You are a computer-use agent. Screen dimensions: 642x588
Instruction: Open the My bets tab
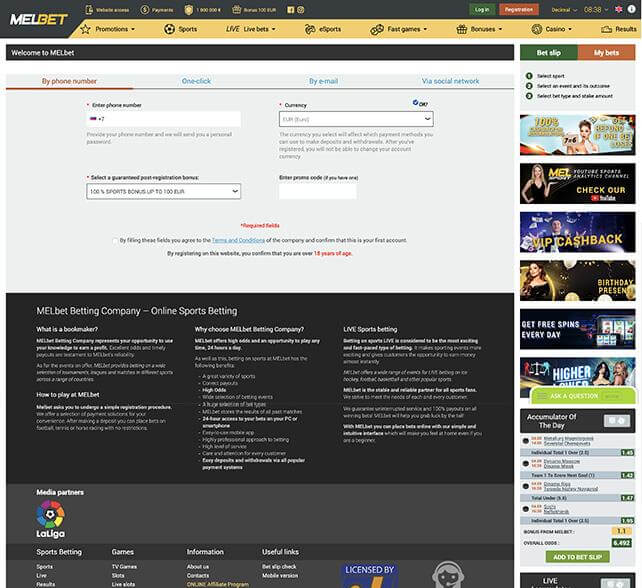tap(606, 52)
